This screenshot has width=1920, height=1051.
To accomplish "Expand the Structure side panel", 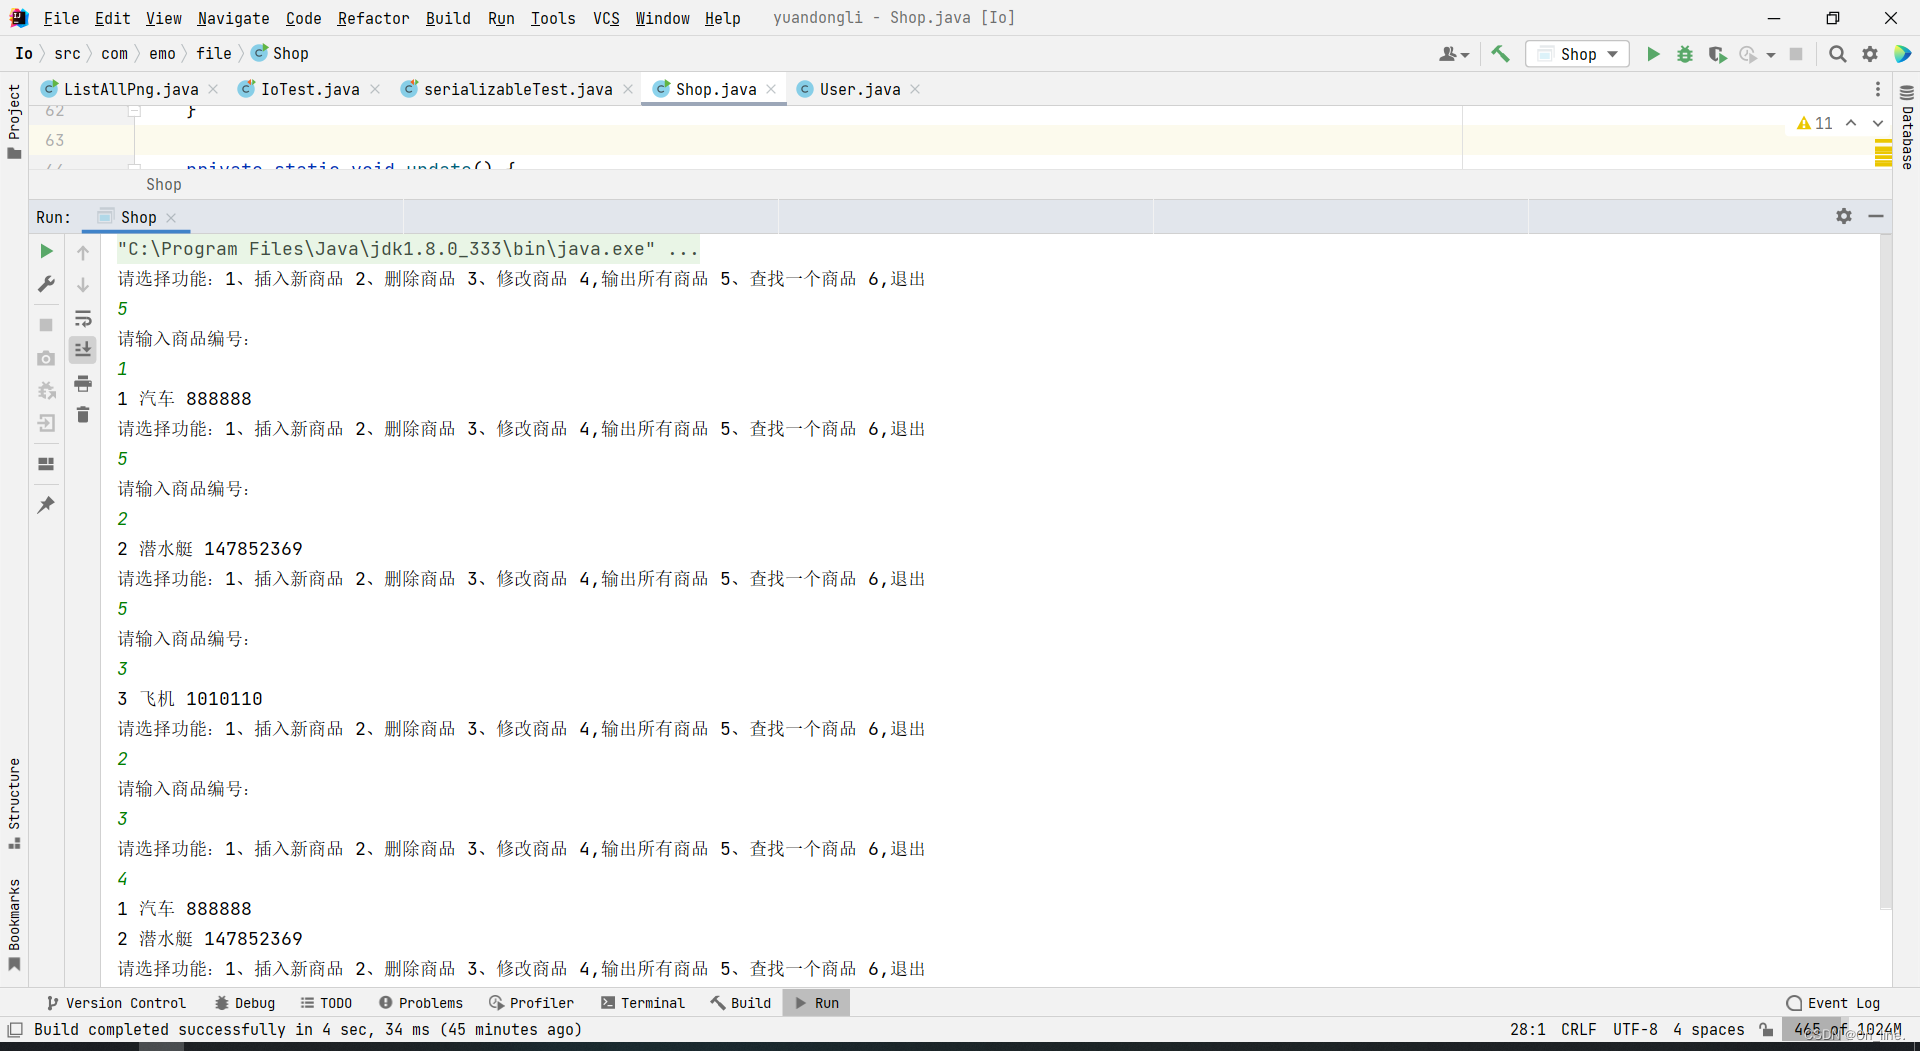I will pos(14,804).
